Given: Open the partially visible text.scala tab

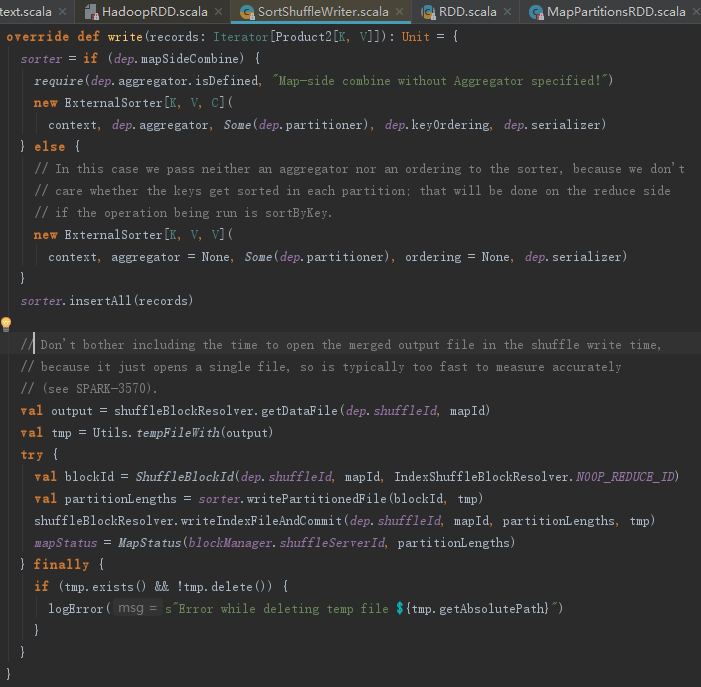Looking at the screenshot, I should click(25, 12).
